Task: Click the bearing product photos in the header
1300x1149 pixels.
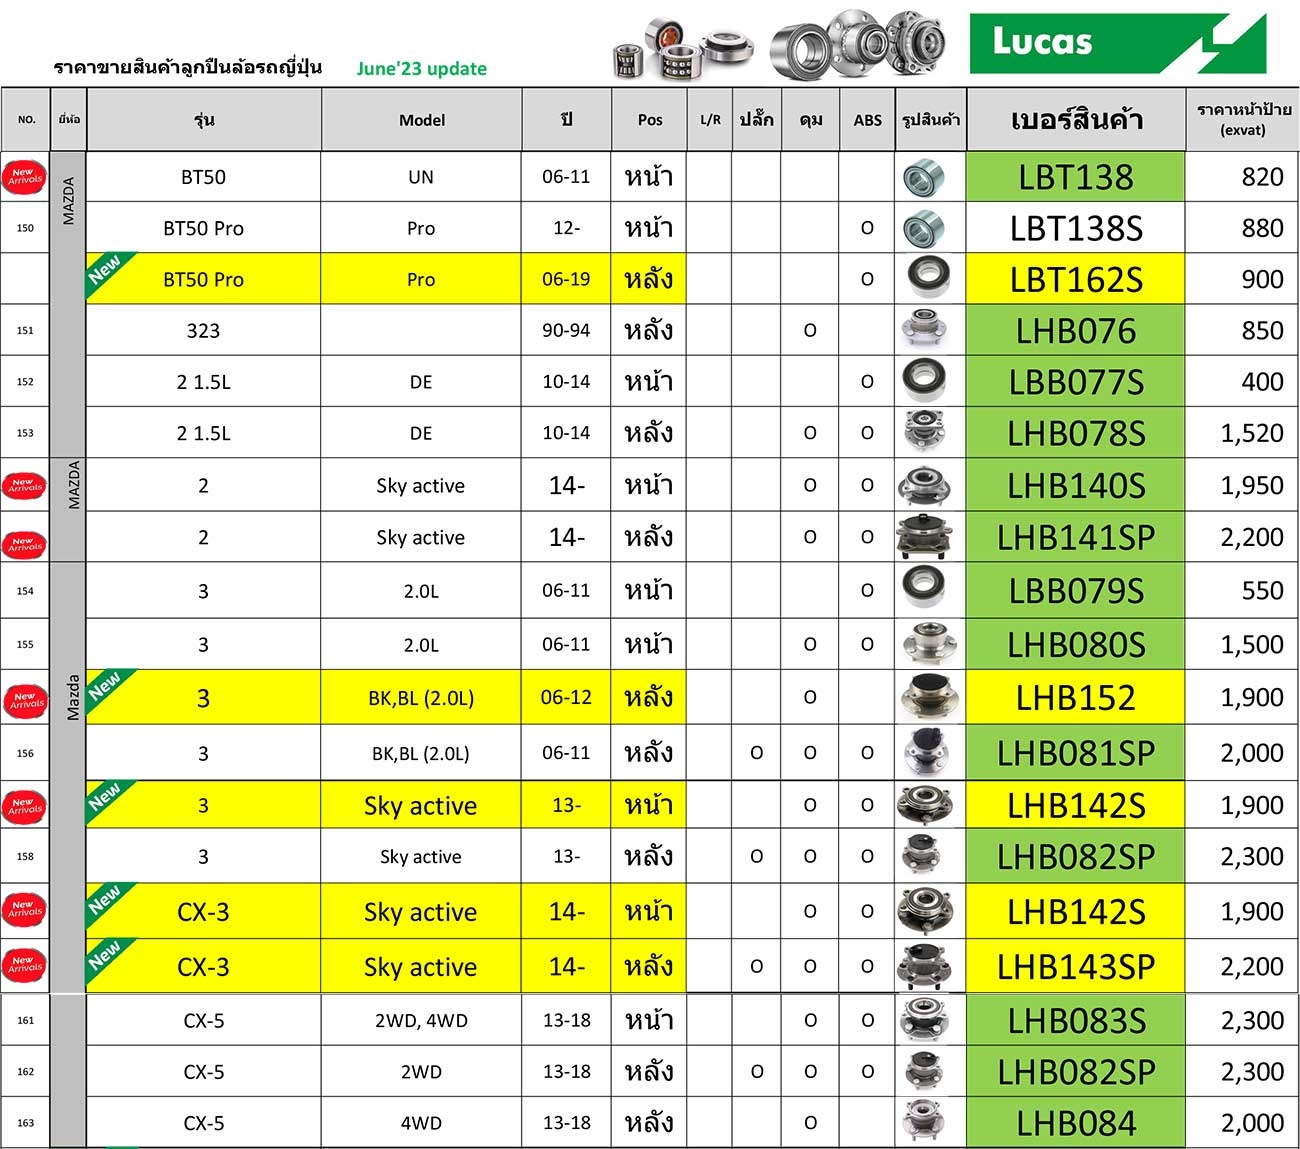Action: 779,45
